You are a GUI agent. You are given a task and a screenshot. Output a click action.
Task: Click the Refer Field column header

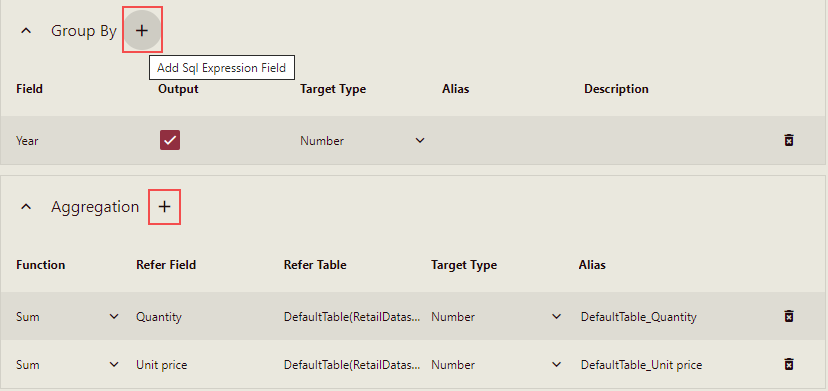coord(166,265)
